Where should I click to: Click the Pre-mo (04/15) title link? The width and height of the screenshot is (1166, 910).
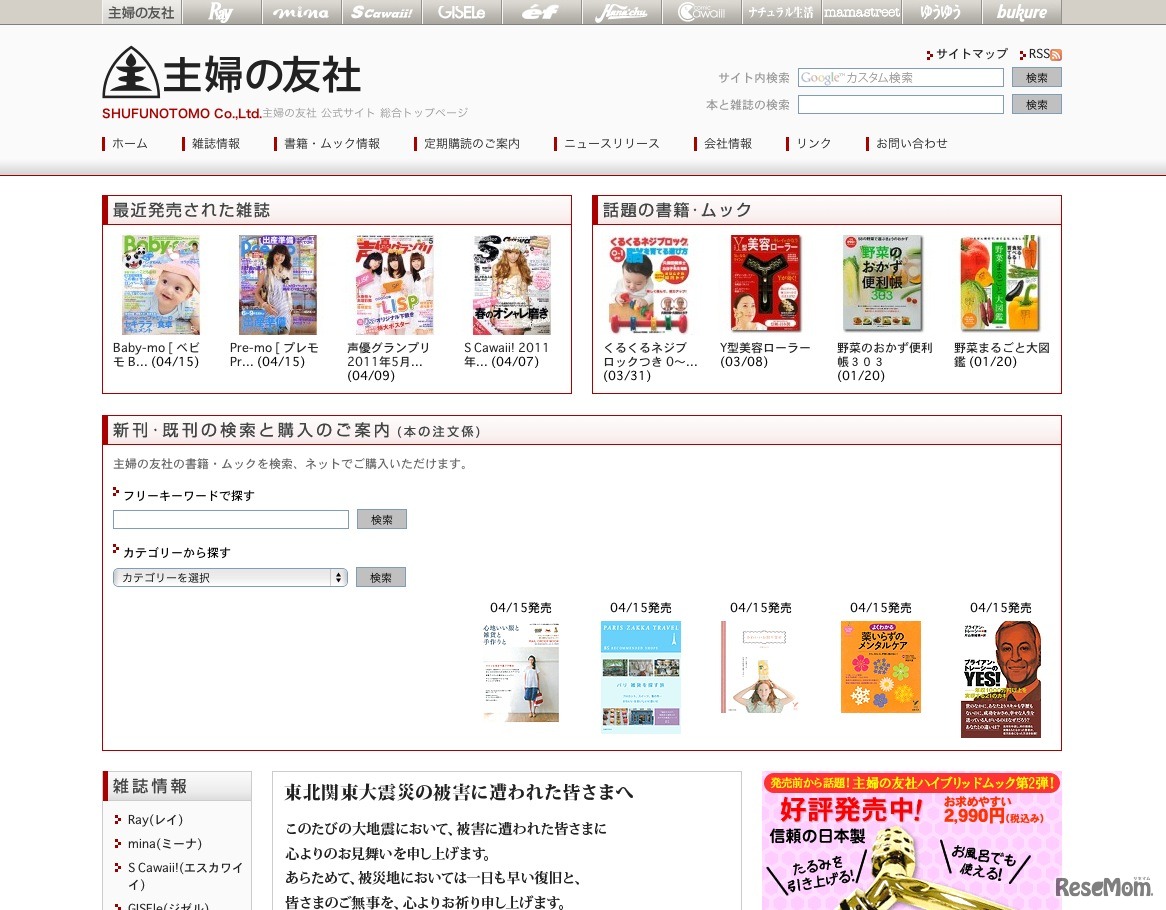tap(274, 355)
